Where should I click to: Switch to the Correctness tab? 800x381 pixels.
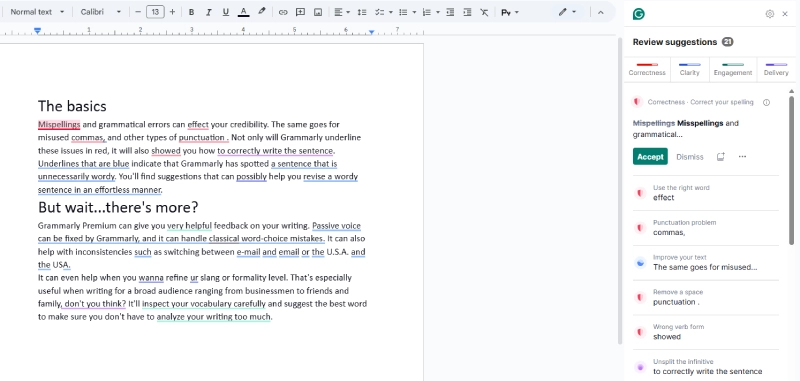coord(647,69)
